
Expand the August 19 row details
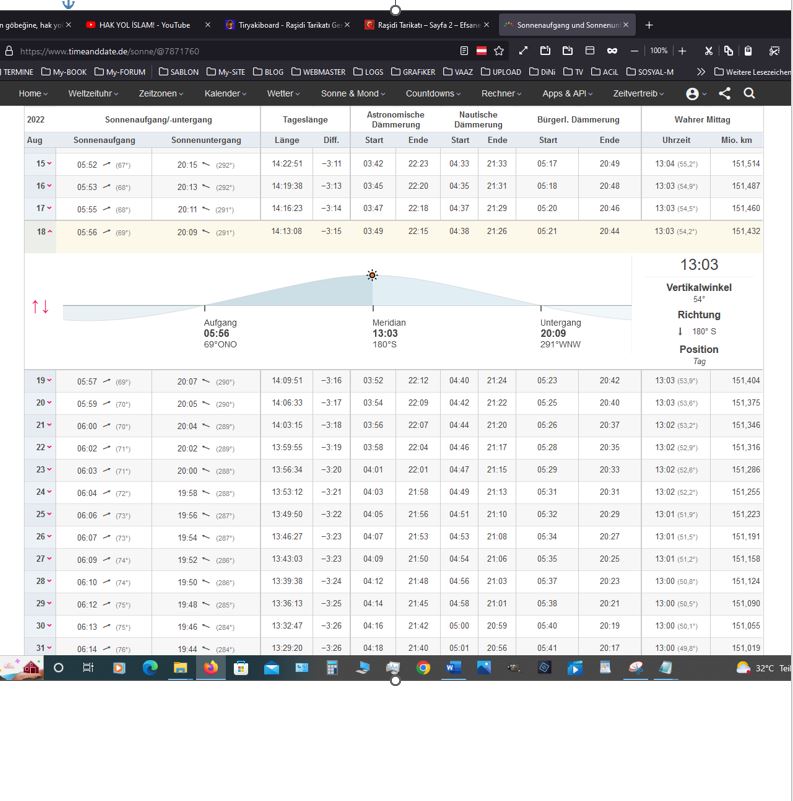point(44,381)
